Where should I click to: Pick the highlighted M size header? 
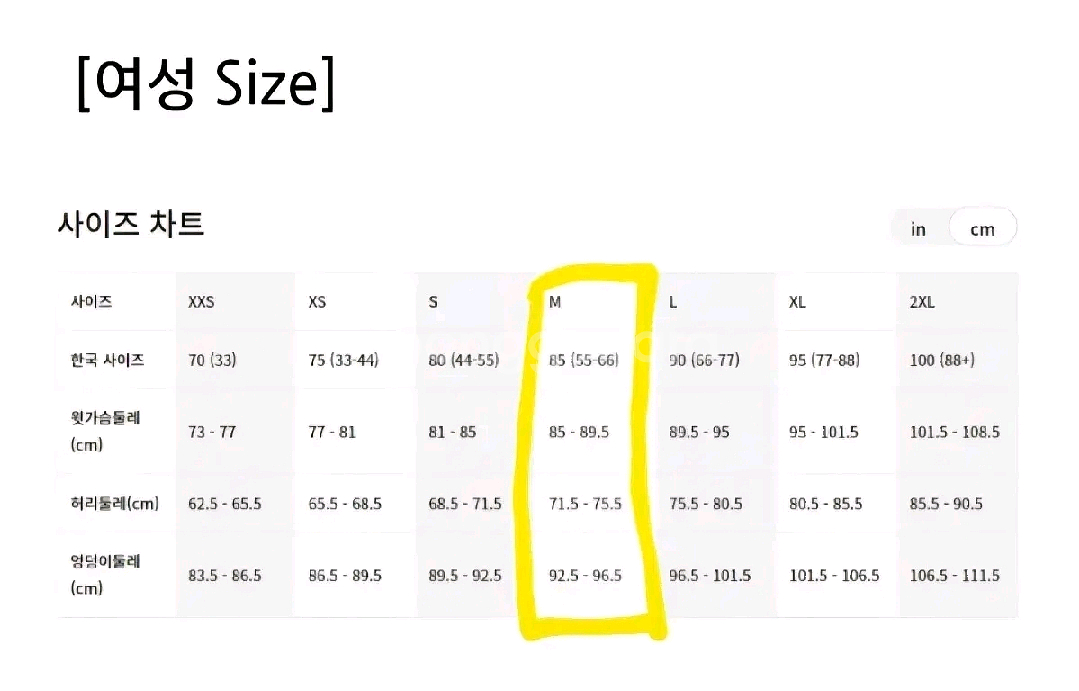[555, 302]
